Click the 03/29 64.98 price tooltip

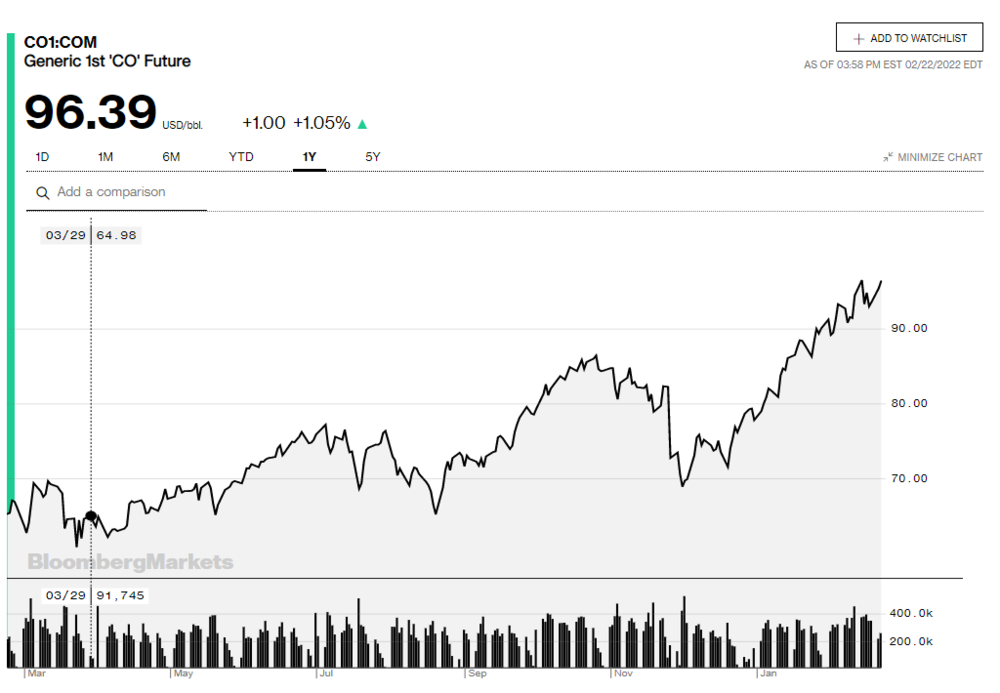pyautogui.click(x=90, y=236)
